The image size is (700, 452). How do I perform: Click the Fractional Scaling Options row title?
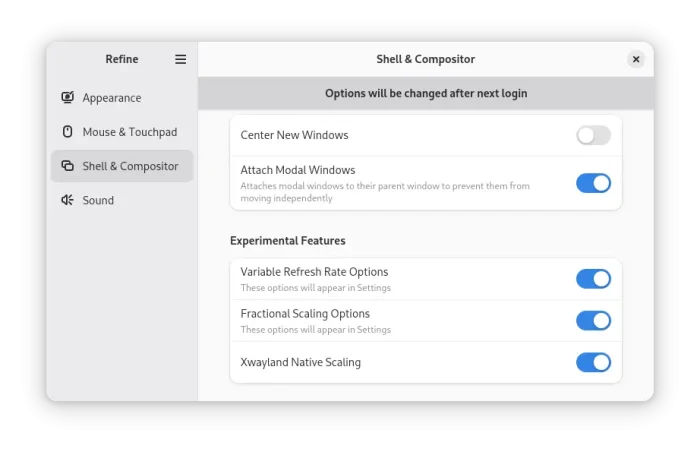click(x=305, y=314)
